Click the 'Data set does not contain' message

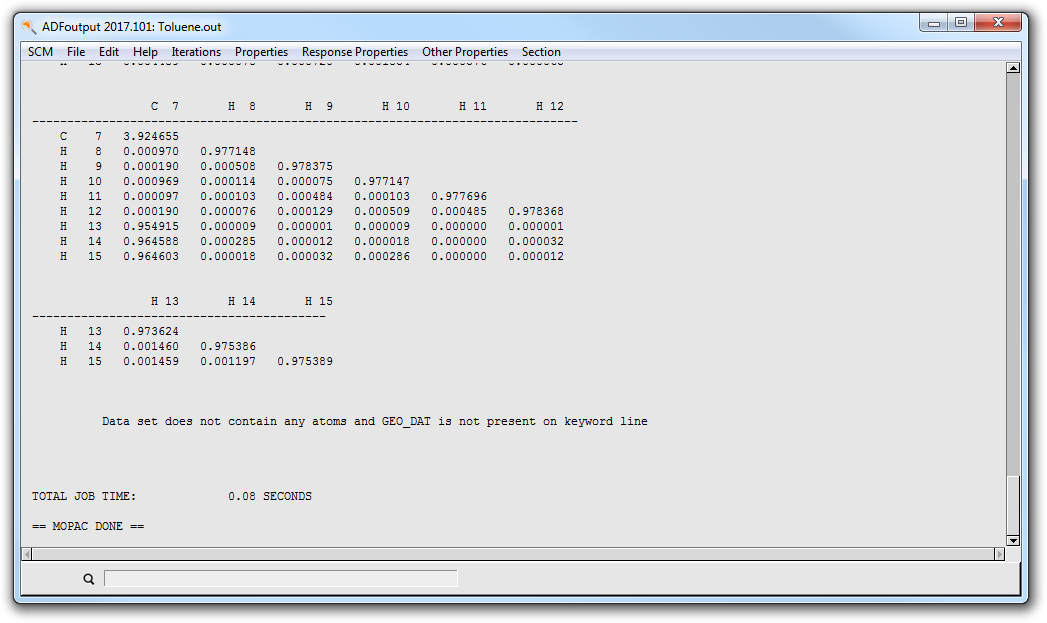375,421
